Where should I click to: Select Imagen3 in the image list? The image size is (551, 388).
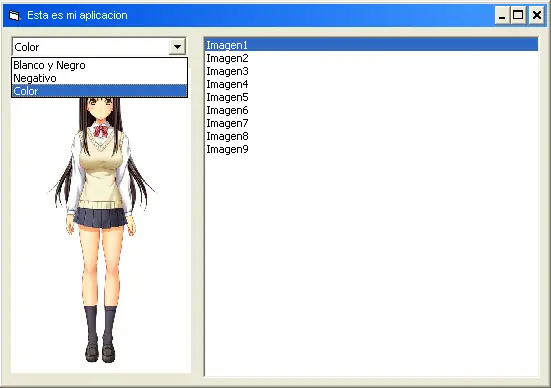tap(371, 71)
